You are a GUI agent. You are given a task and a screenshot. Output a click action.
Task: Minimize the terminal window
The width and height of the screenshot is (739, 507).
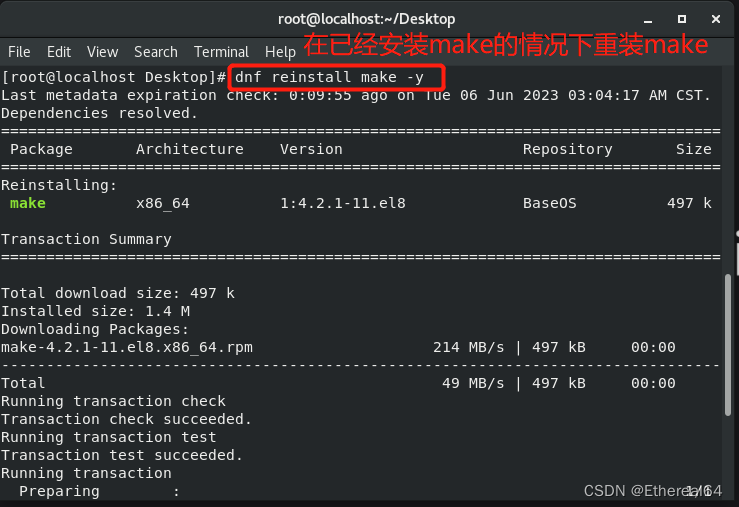point(648,19)
